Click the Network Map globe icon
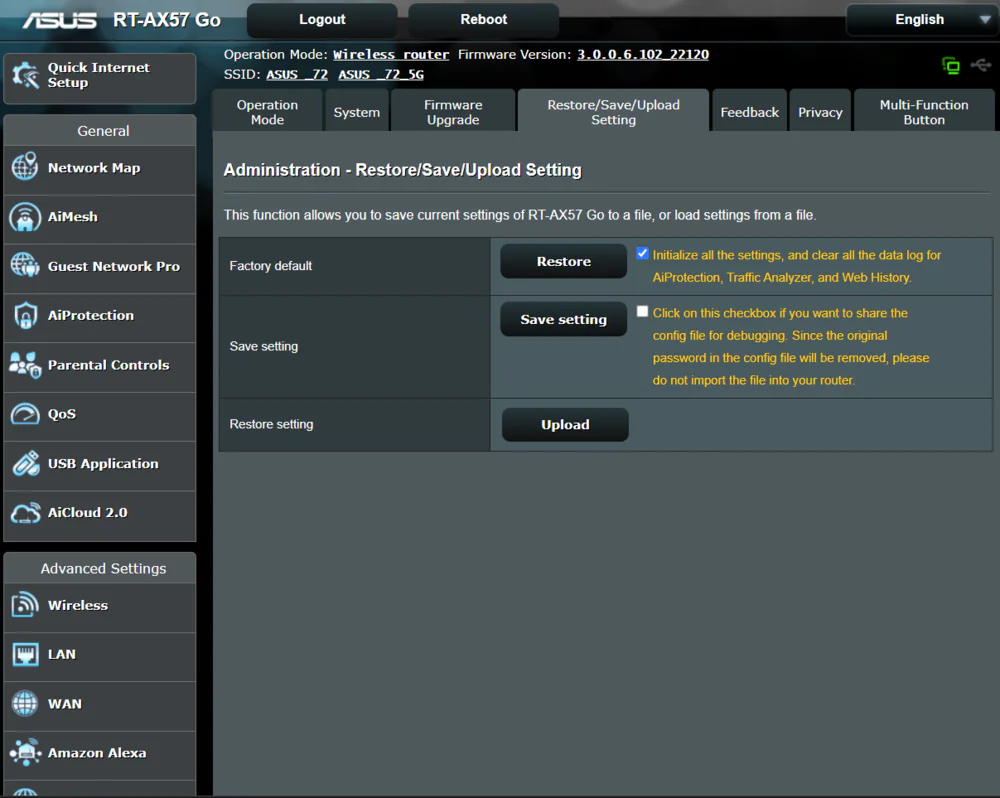Image resolution: width=1000 pixels, height=798 pixels. [x=25, y=167]
